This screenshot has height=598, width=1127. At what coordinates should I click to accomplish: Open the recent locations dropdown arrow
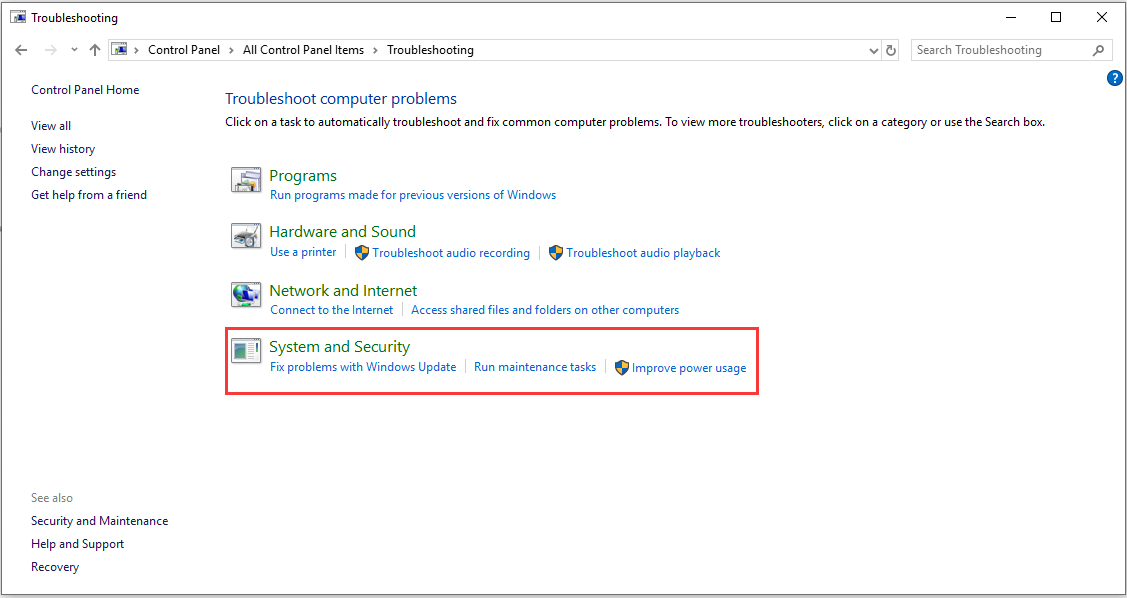click(x=74, y=50)
